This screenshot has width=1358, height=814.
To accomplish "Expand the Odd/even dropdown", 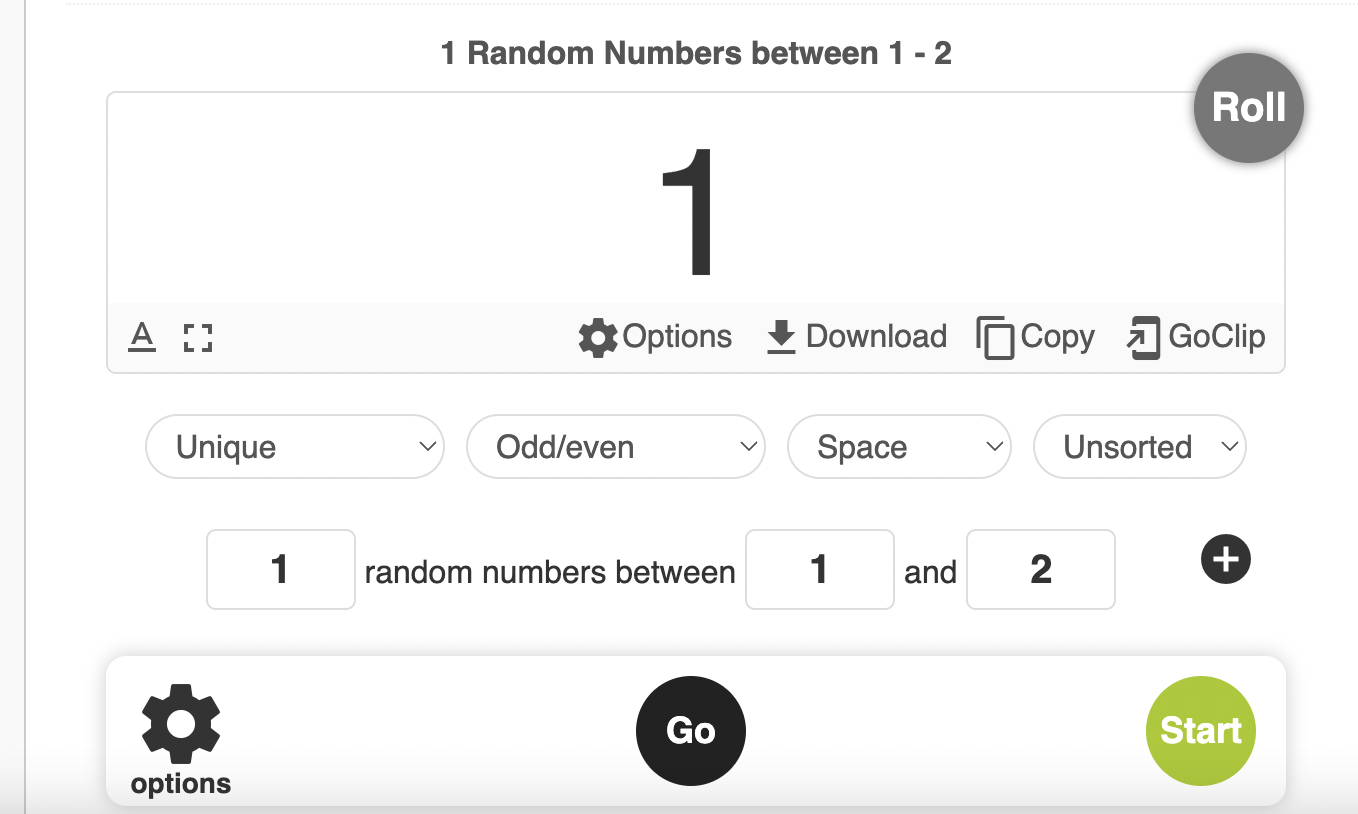I will (616, 446).
